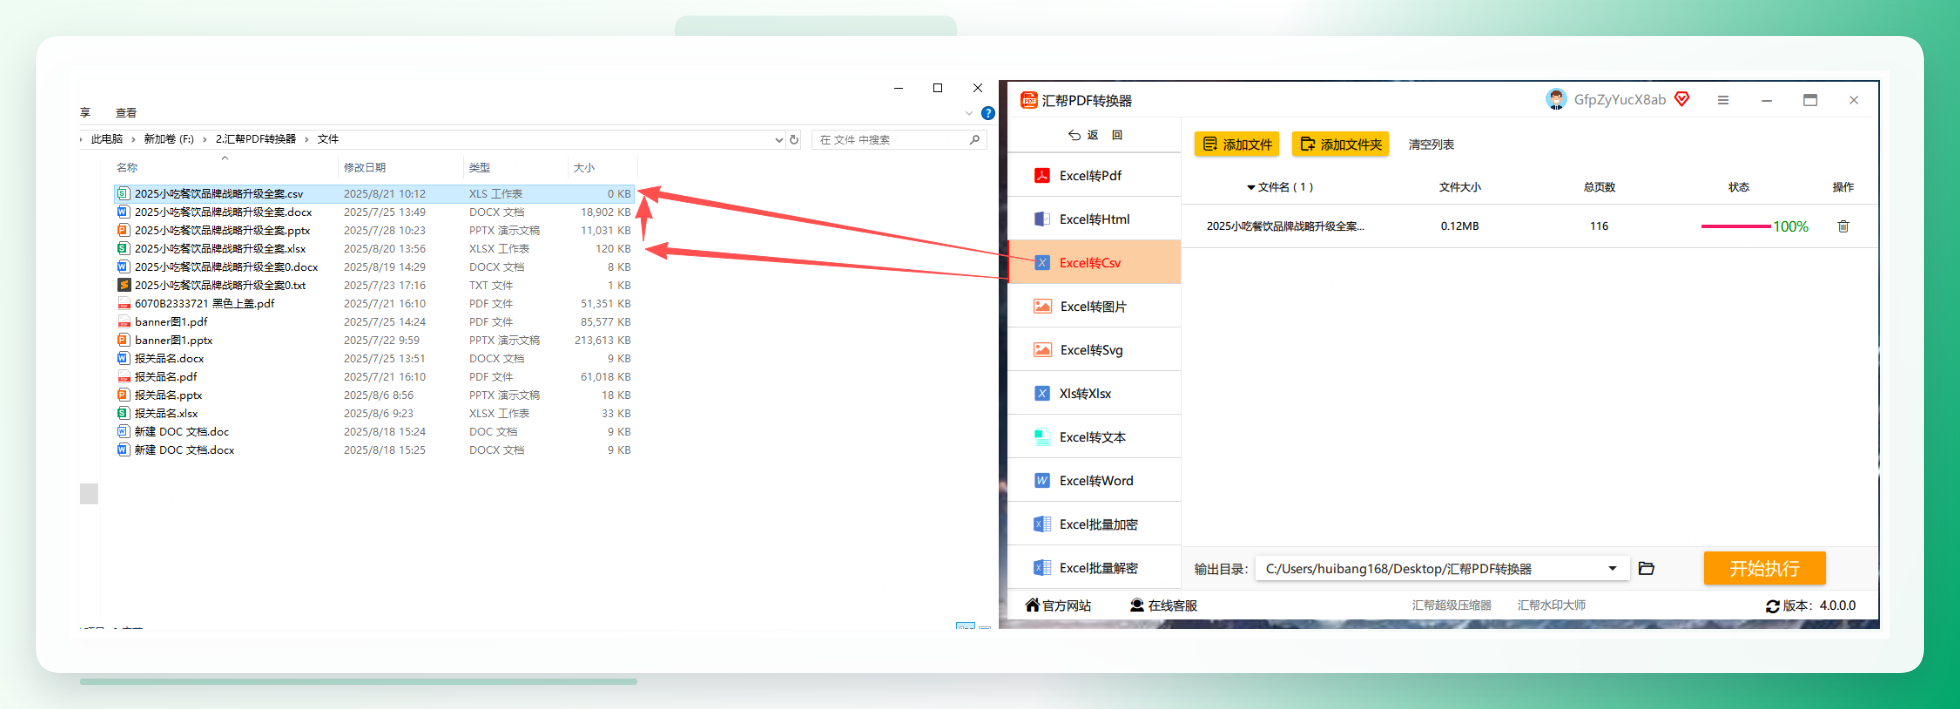The height and width of the screenshot is (709, 1960).
Task: Click the 添加文件 button
Action: point(1237,144)
